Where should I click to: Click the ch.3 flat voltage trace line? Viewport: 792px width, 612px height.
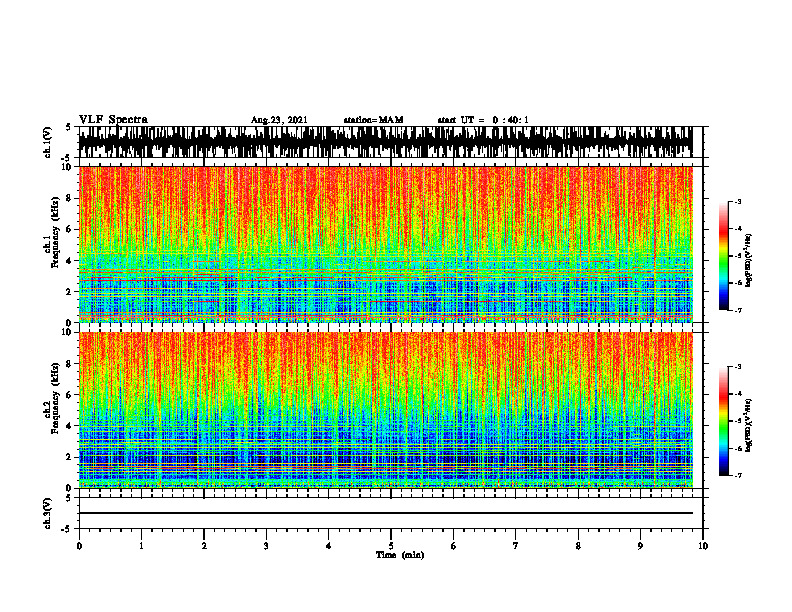(386, 513)
